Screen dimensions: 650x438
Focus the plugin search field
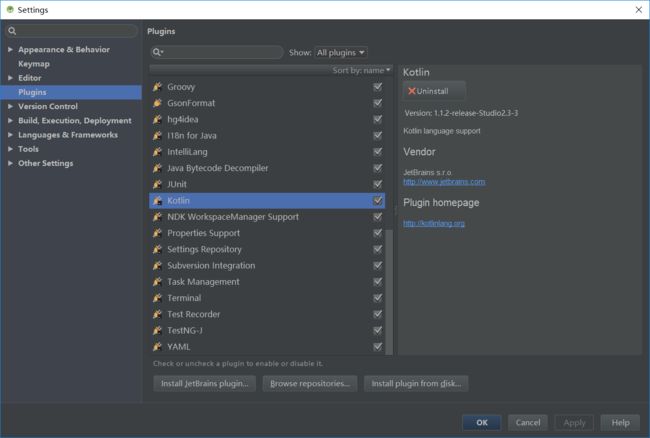[217, 52]
